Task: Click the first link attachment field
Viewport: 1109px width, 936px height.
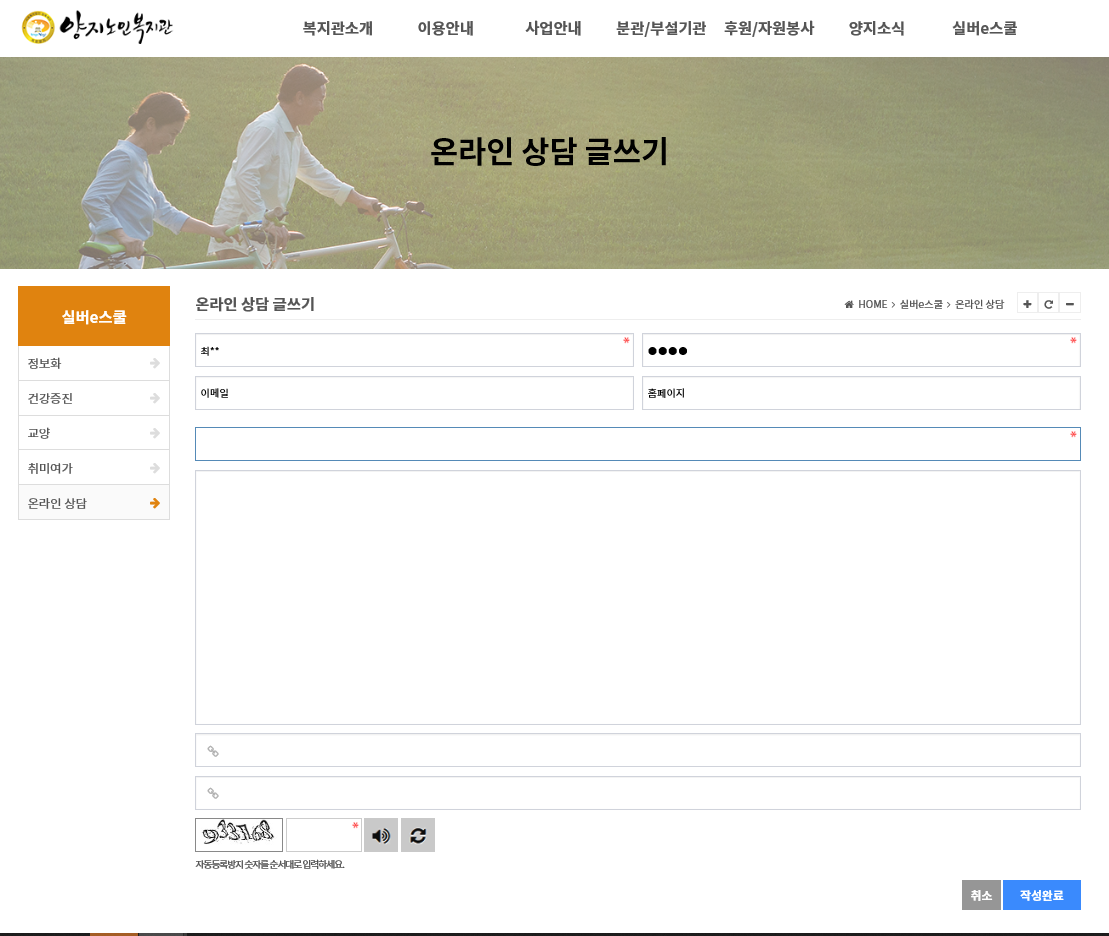Action: [x=638, y=751]
